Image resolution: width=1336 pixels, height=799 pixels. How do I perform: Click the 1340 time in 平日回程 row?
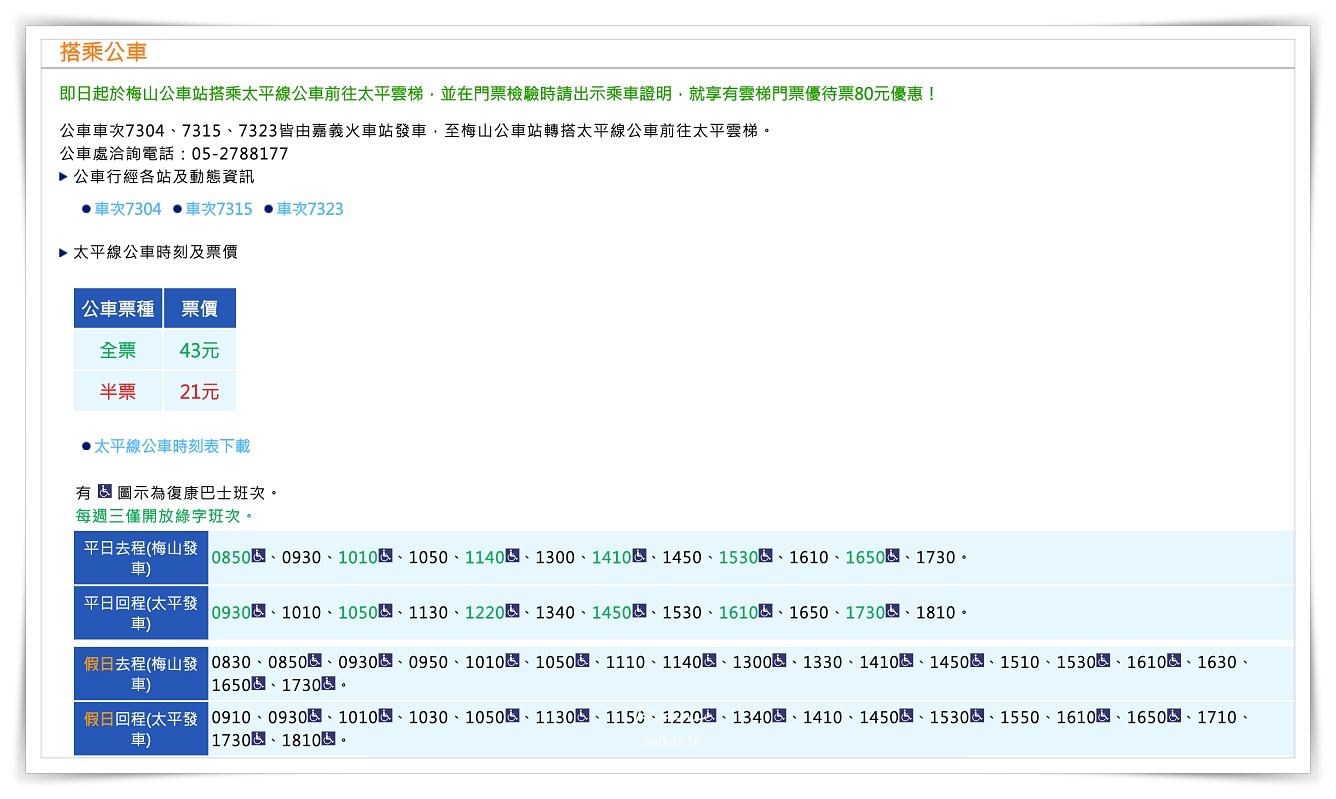[x=555, y=612]
